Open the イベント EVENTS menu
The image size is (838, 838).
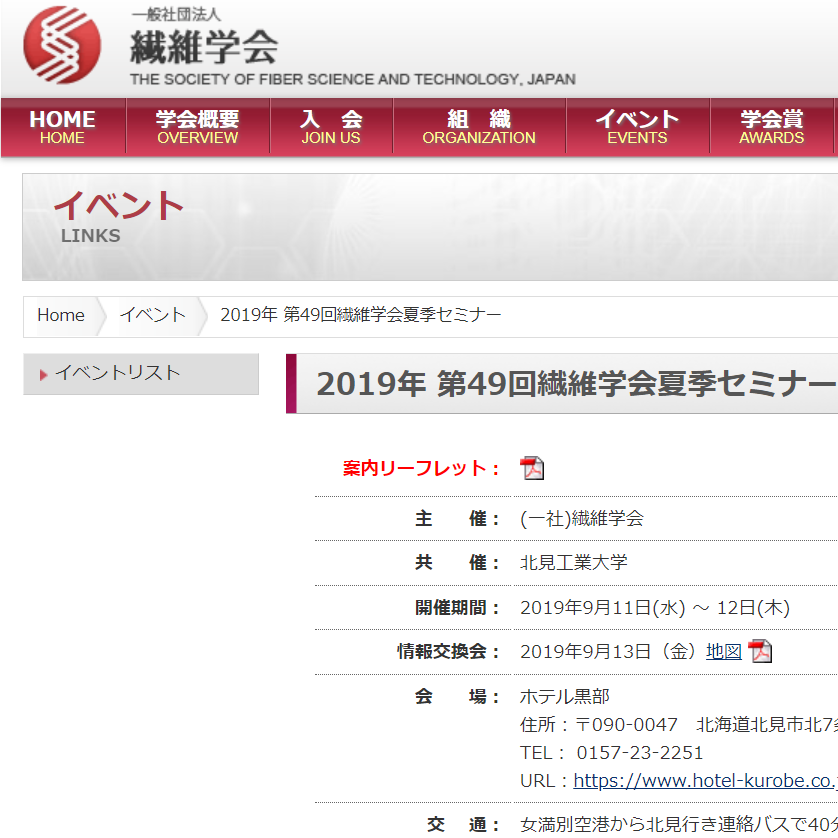coord(638,126)
